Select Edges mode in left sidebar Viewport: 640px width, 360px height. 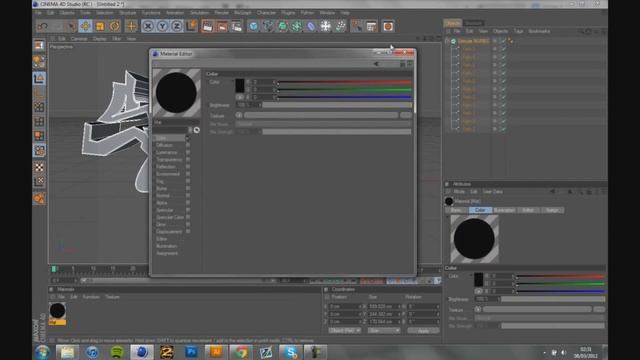[39, 122]
